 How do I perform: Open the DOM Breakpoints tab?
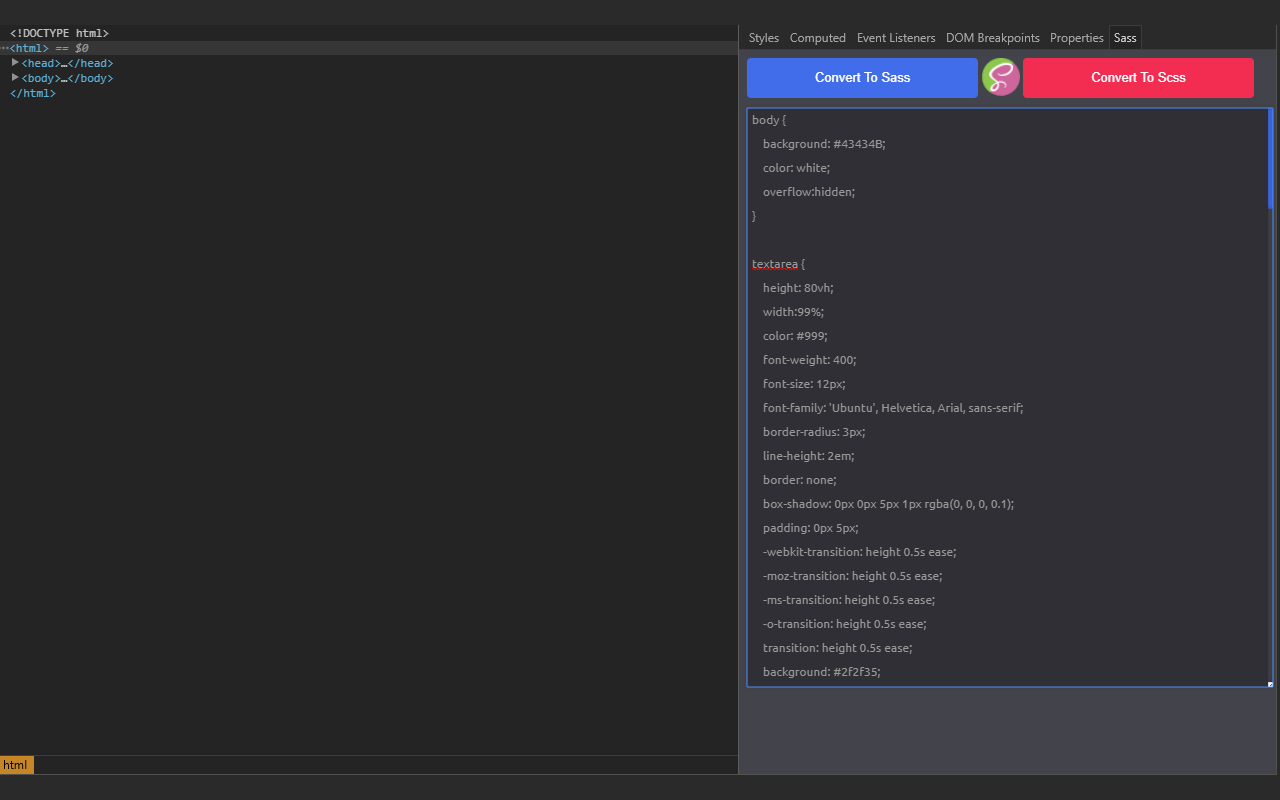(992, 37)
